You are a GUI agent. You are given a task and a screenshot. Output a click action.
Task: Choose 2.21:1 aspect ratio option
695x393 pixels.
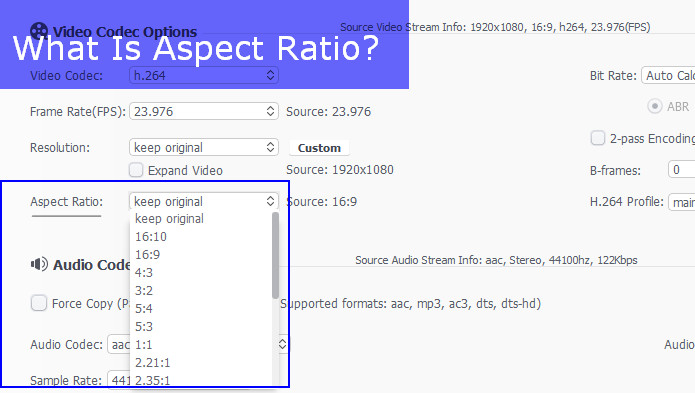click(x=202, y=362)
